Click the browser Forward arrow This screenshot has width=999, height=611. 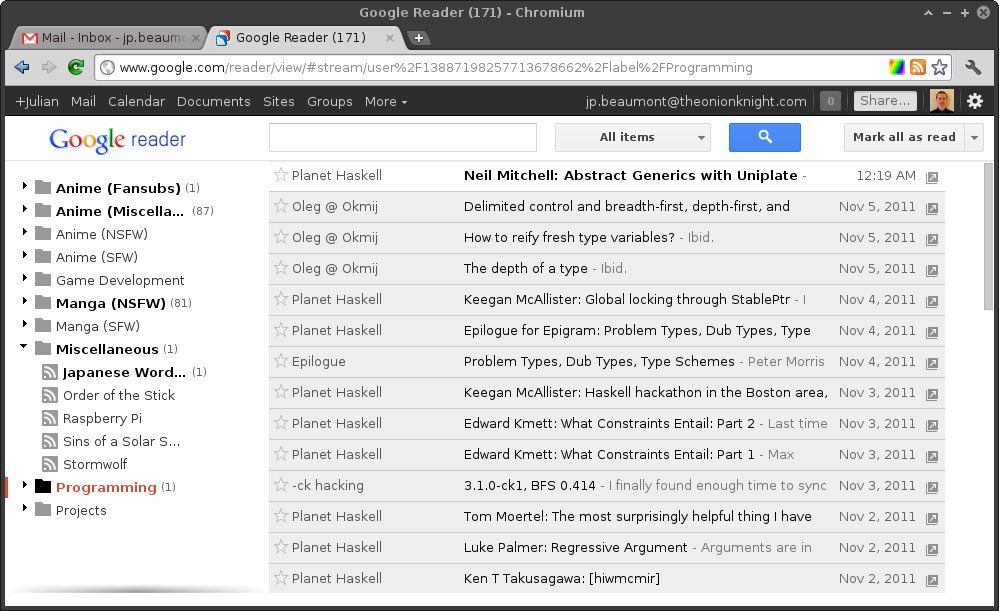[49, 67]
